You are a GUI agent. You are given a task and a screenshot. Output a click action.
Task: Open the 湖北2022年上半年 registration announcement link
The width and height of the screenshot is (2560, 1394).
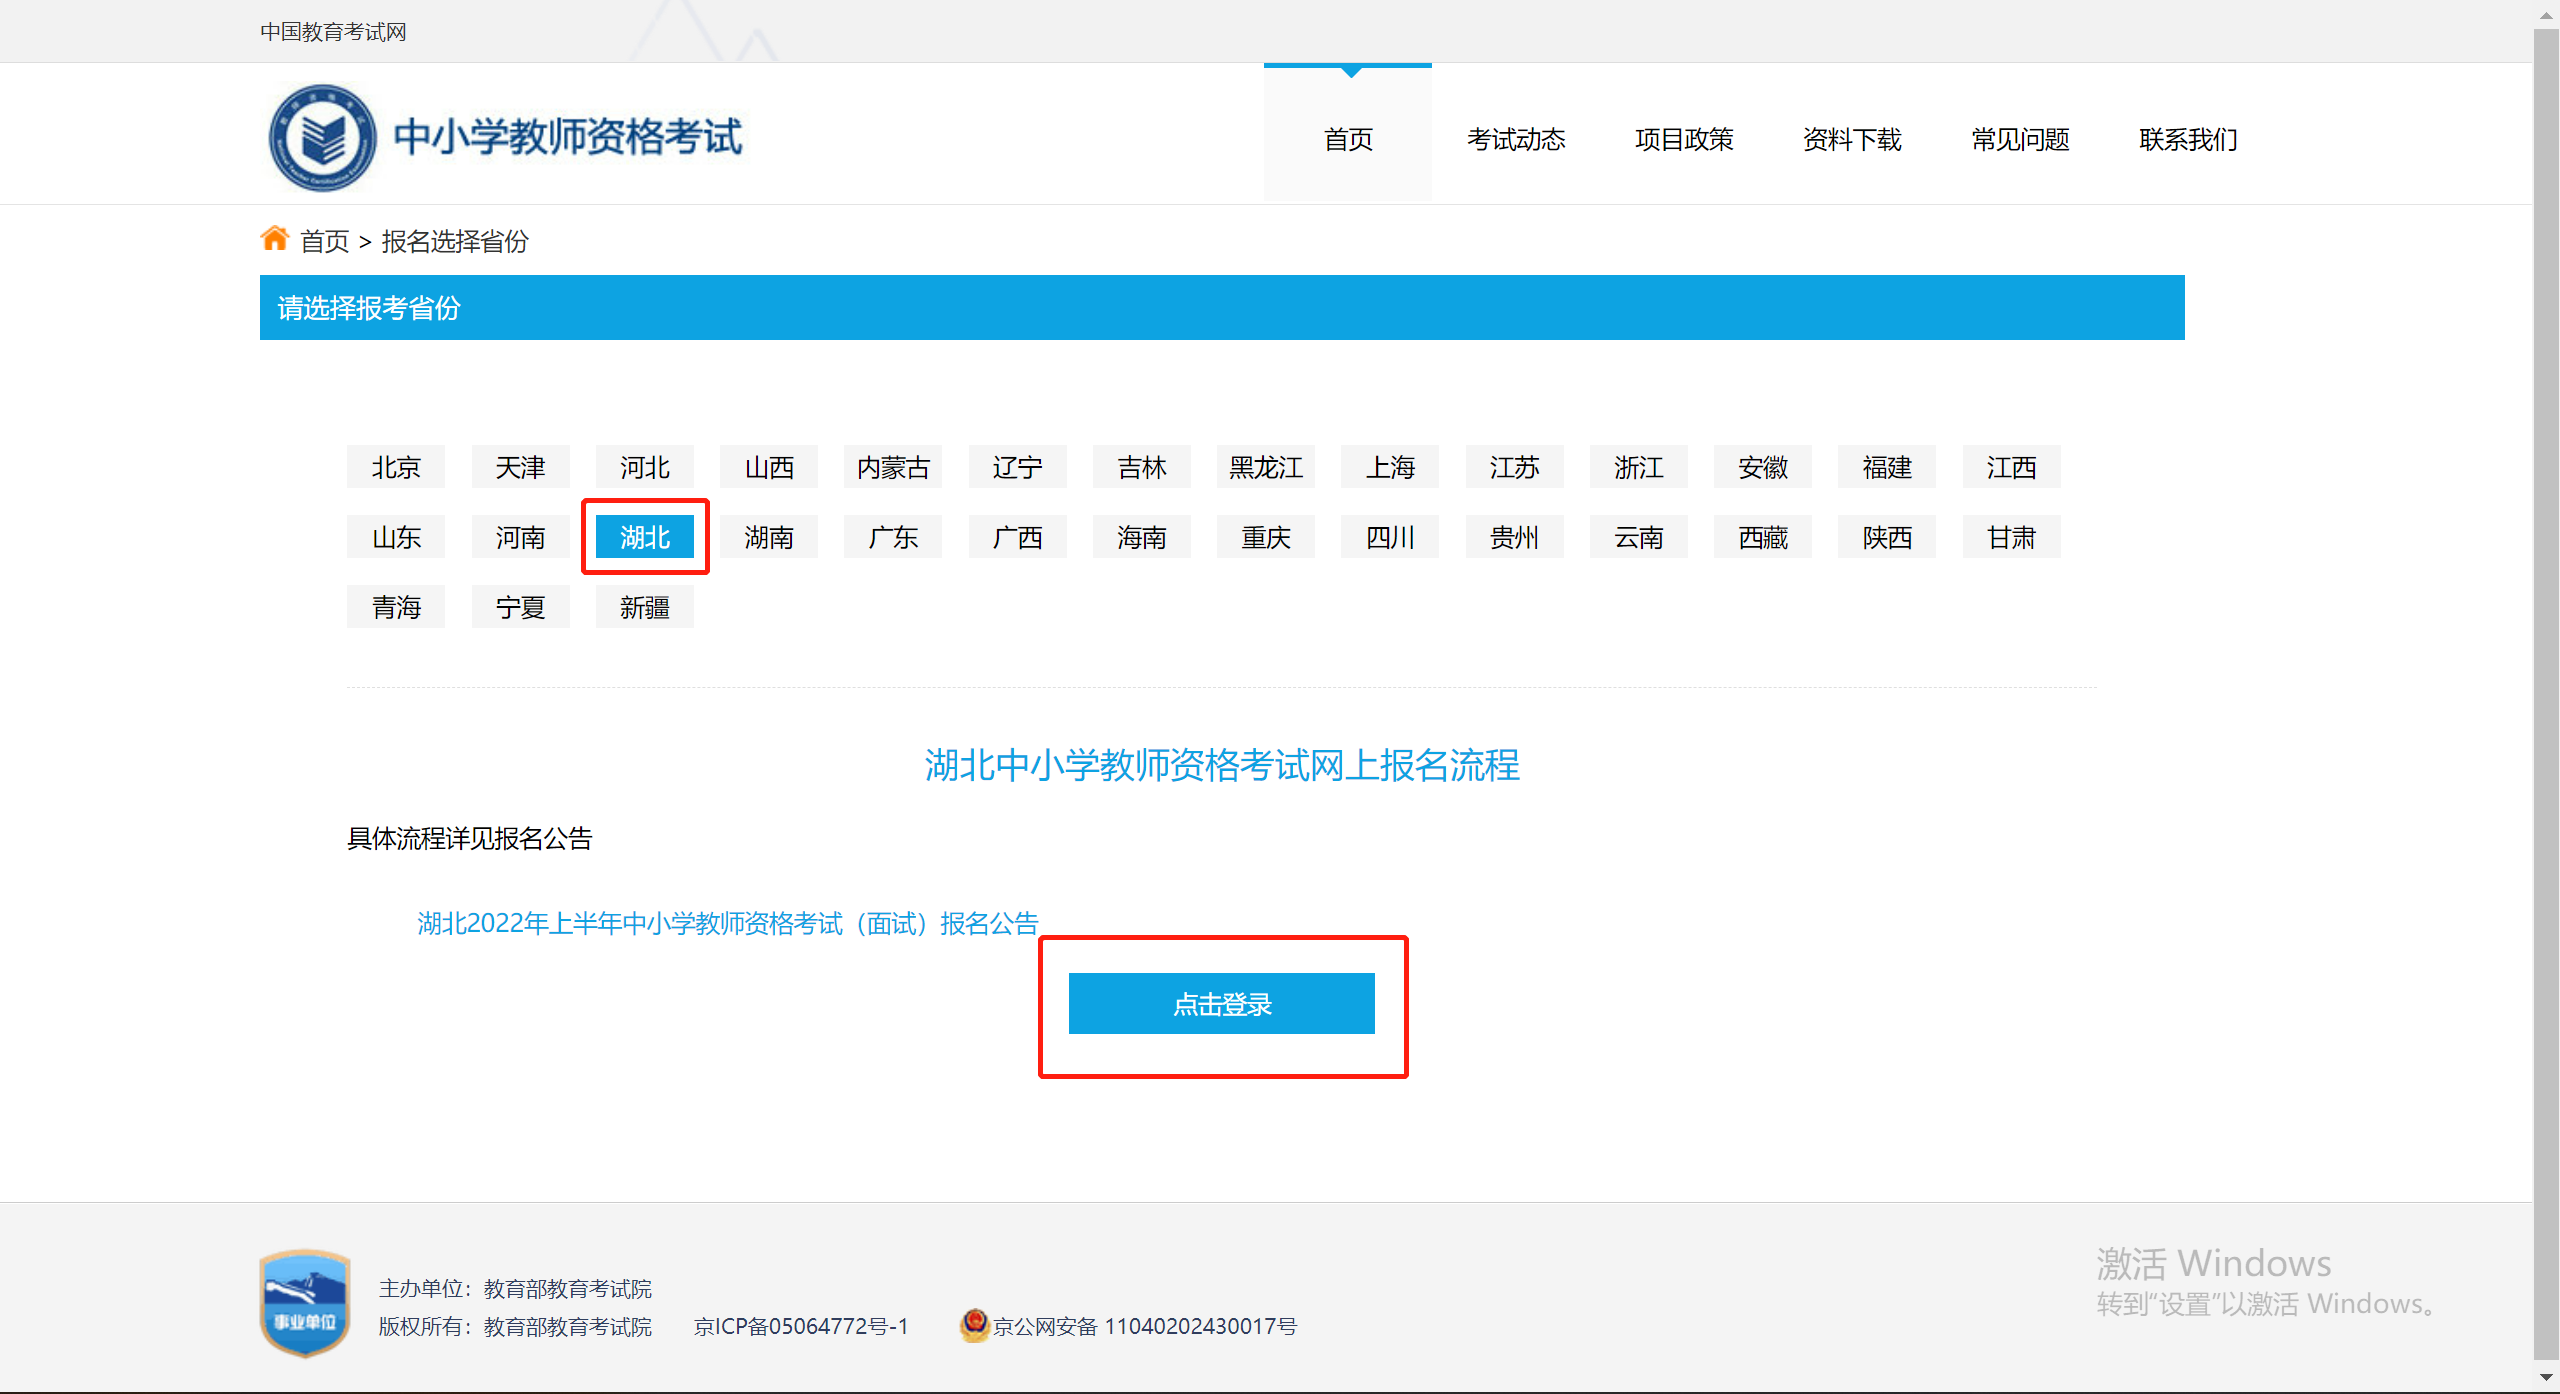tap(728, 923)
